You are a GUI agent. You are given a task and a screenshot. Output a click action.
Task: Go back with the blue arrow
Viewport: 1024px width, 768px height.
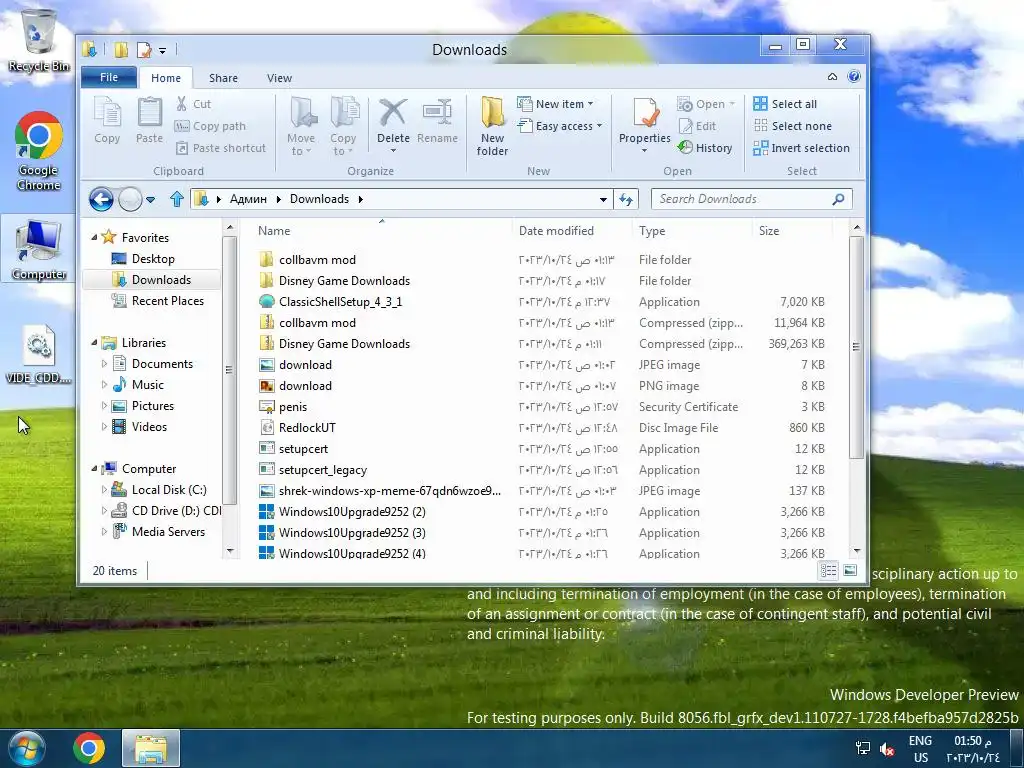pyautogui.click(x=101, y=199)
